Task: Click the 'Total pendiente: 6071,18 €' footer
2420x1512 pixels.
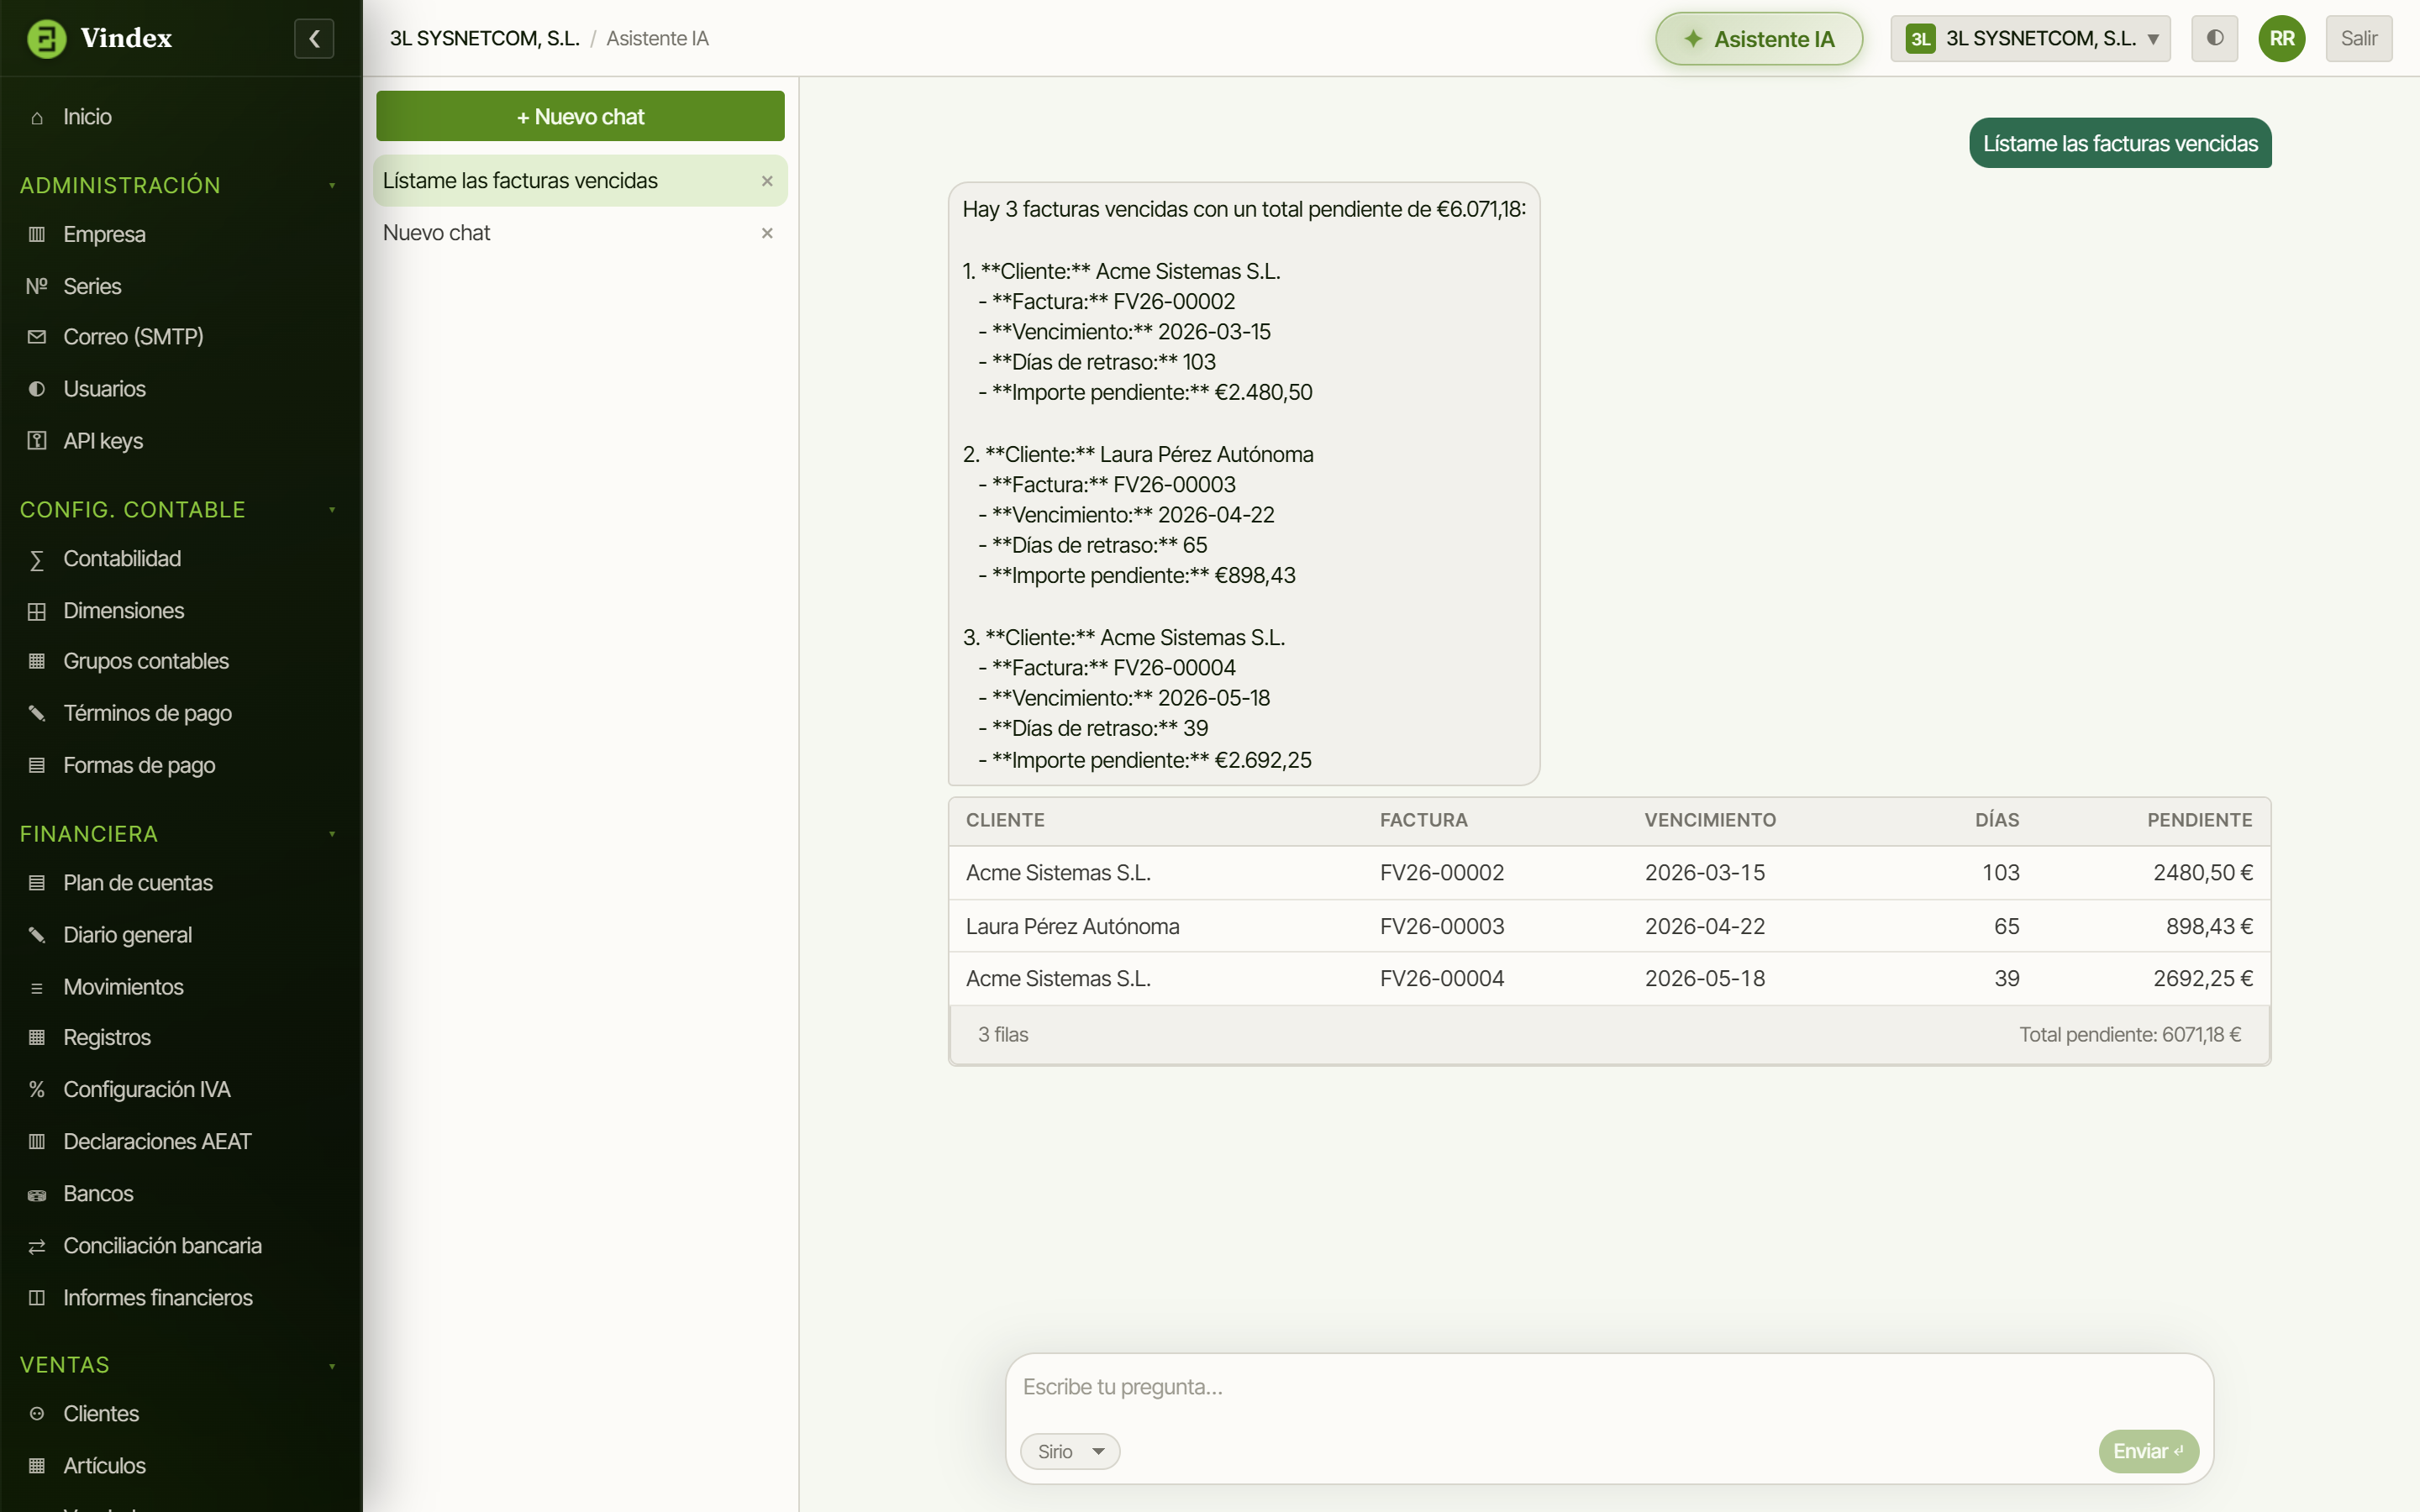Action: pos(2130,1035)
